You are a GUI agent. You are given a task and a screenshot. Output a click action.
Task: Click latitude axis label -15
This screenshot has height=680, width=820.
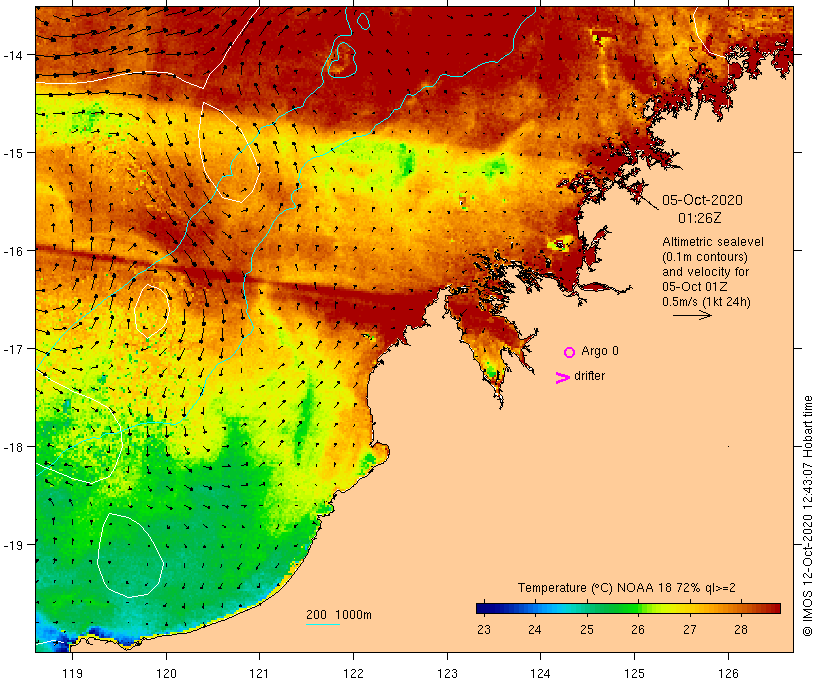pos(12,153)
